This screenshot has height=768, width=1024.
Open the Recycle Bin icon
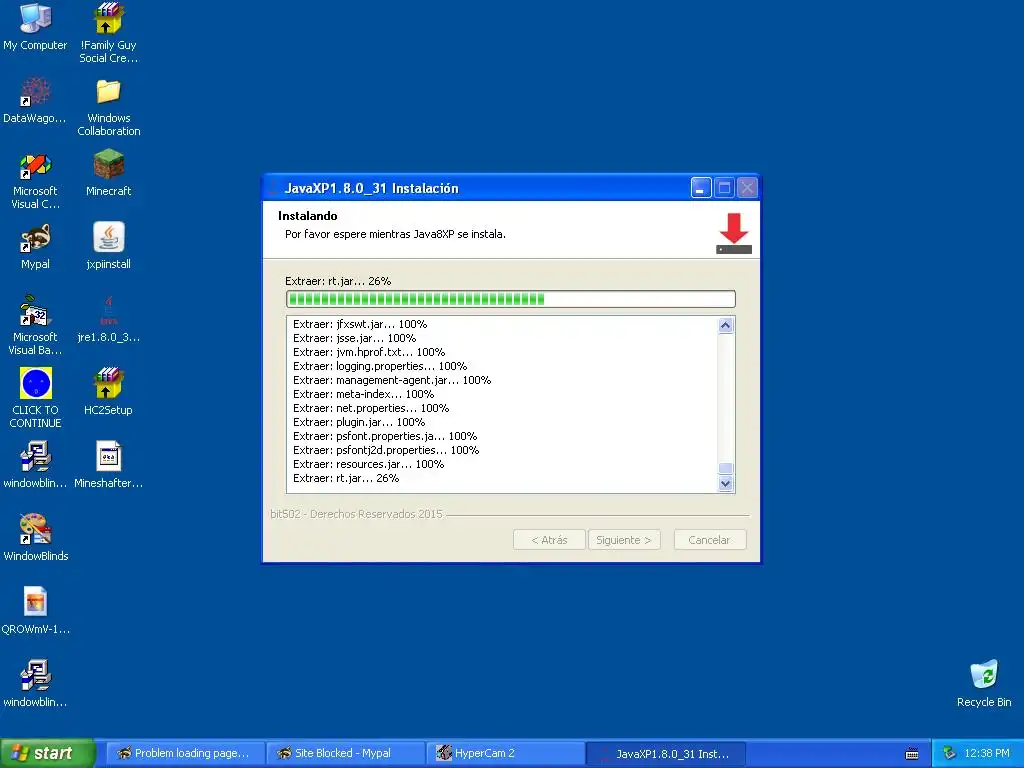point(984,675)
